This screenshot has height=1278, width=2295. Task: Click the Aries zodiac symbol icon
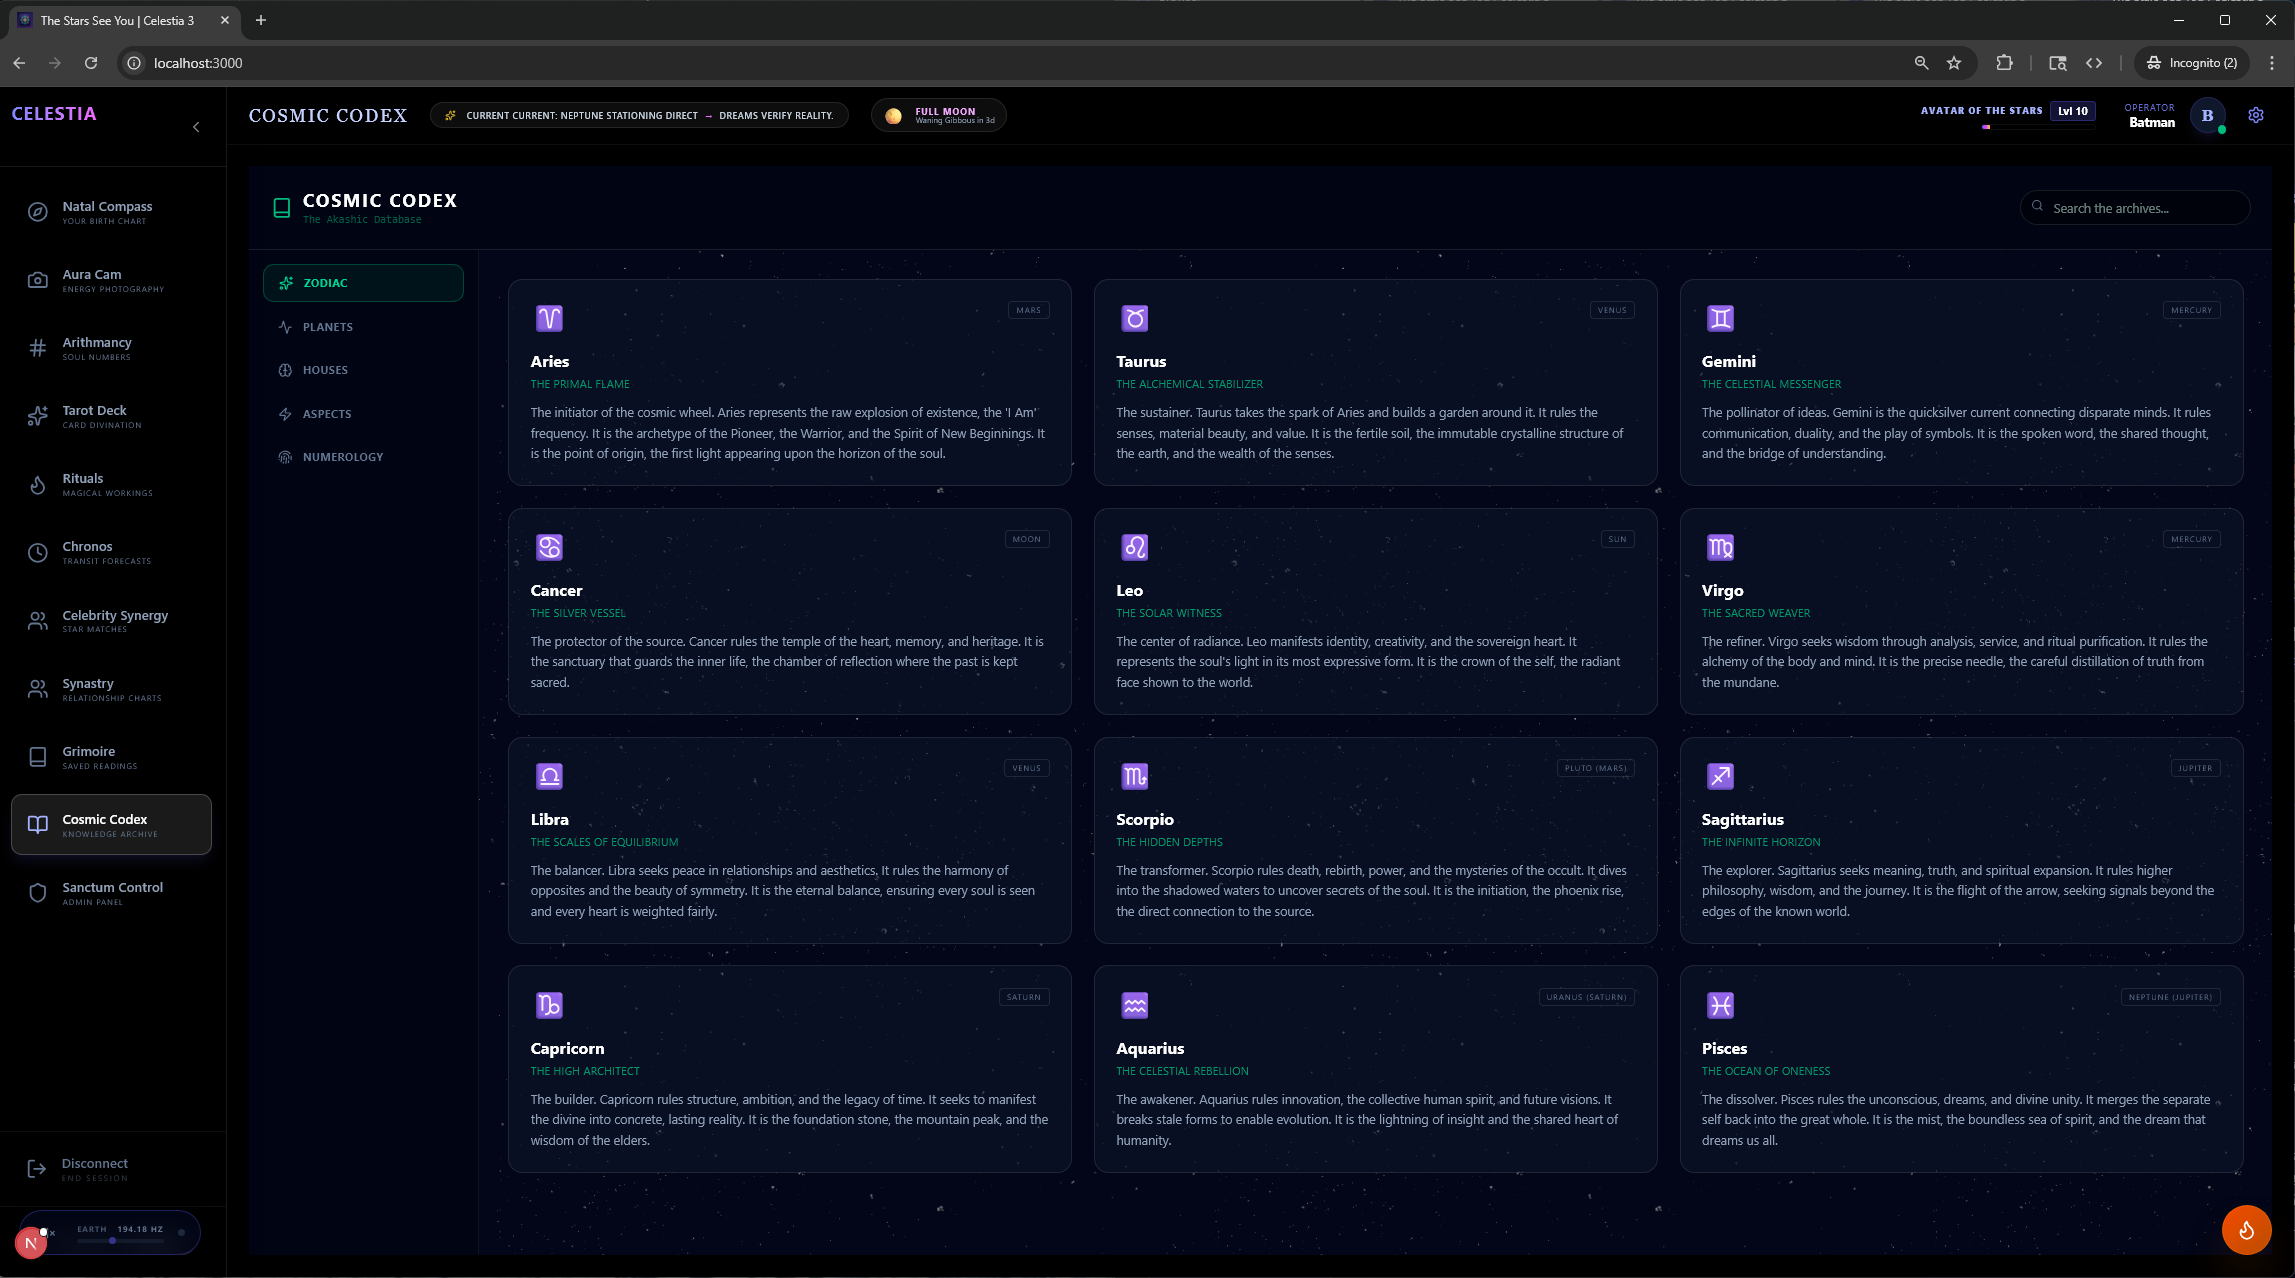(549, 318)
